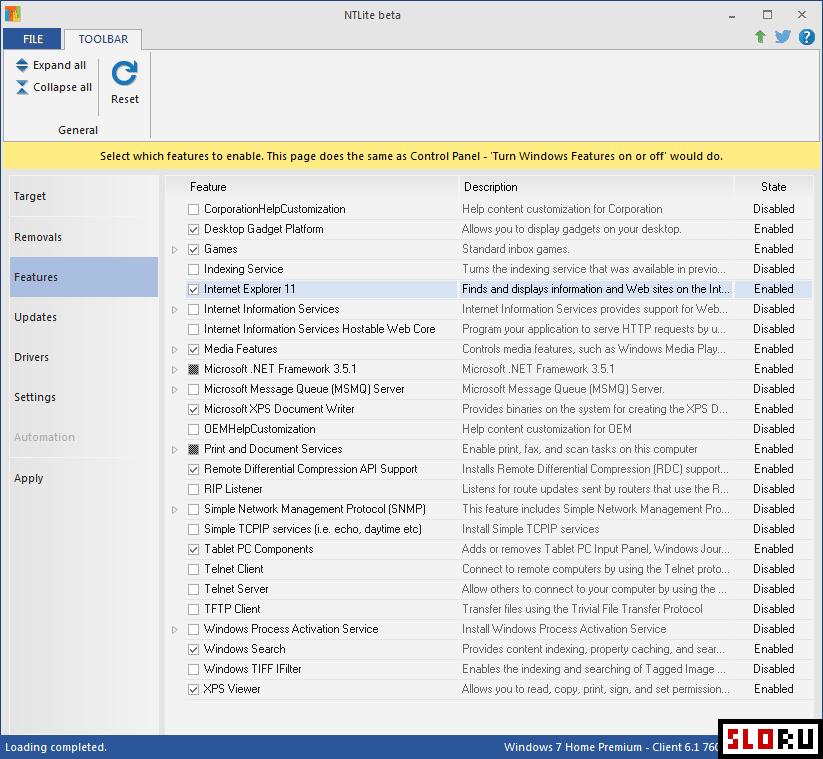
Task: Click the NTLite app icon in title bar
Action: 12,14
